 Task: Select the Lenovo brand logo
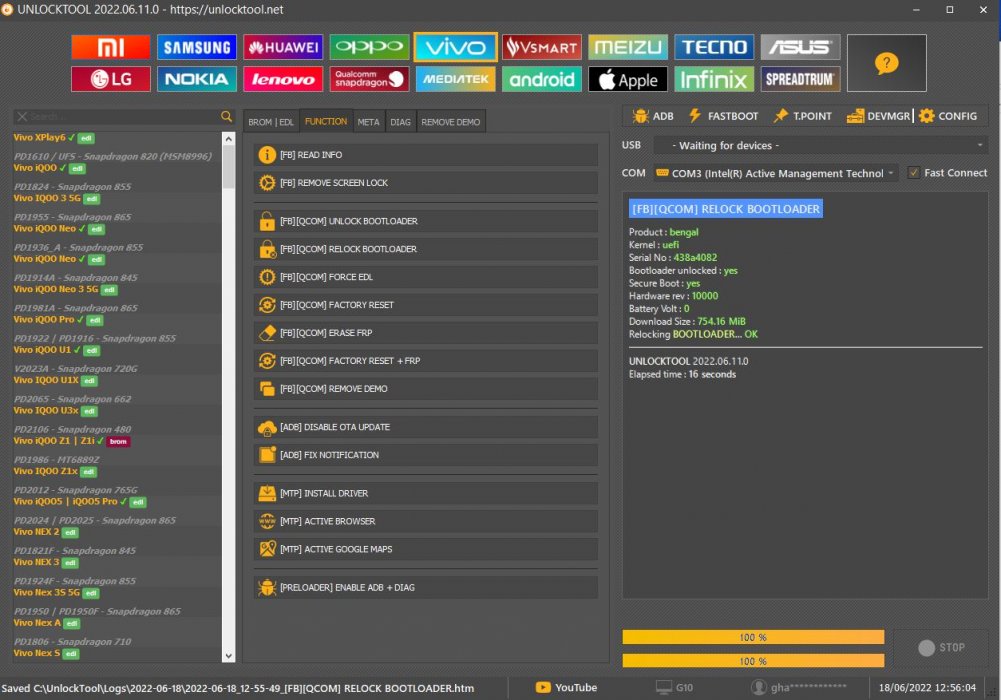pyautogui.click(x=283, y=79)
